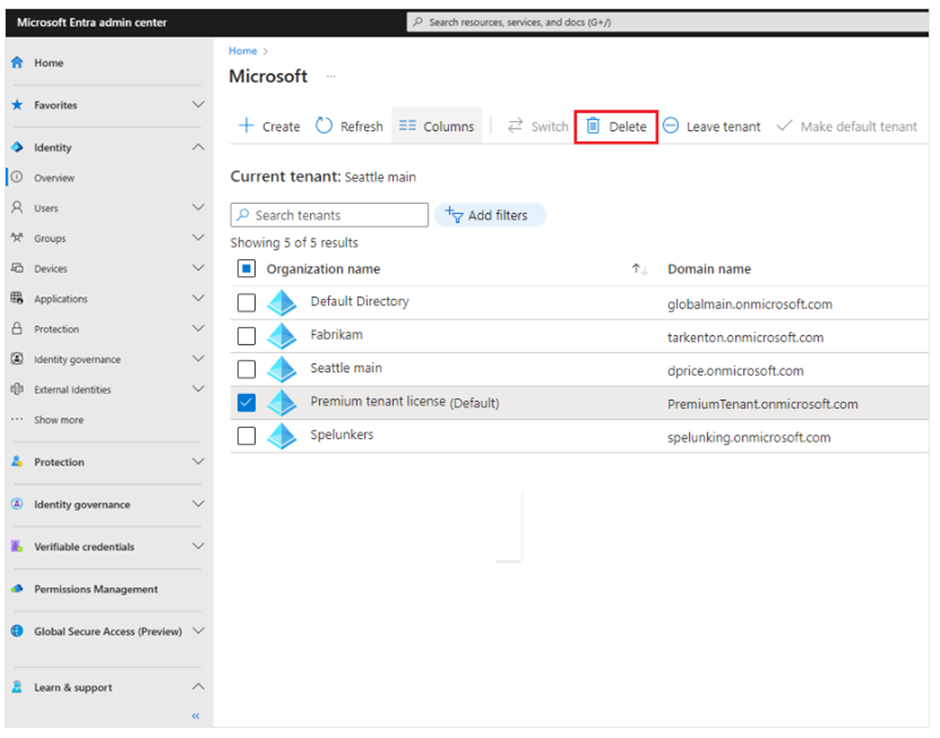Click the Users person icon

[17, 207]
